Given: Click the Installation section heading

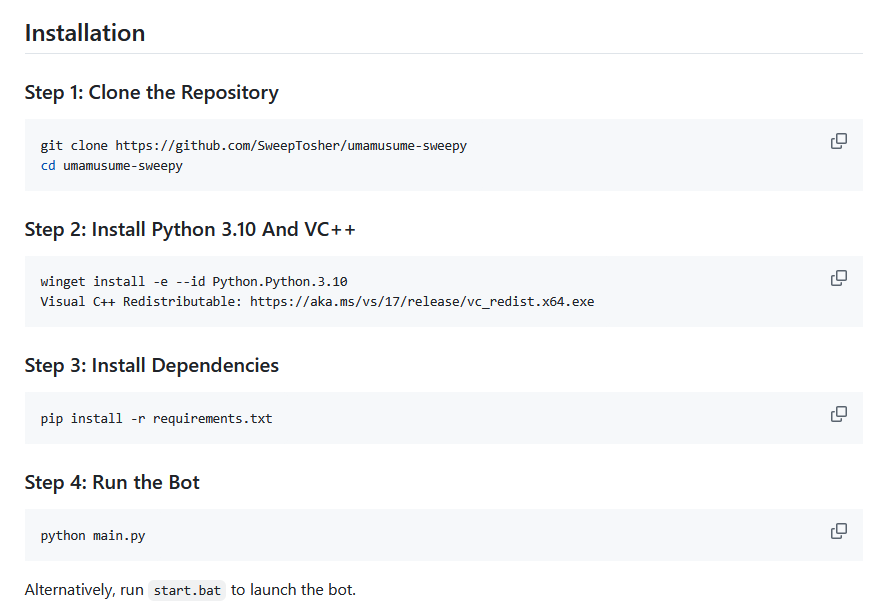Looking at the screenshot, I should point(85,33).
